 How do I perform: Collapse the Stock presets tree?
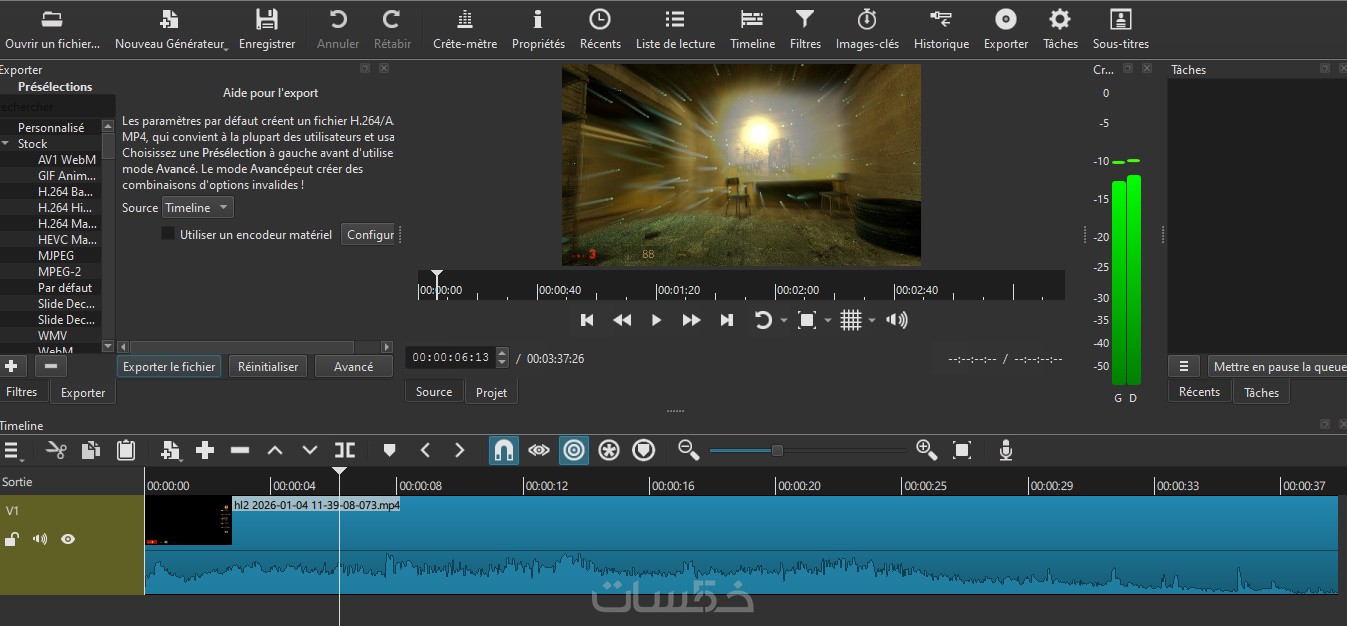tap(6, 144)
